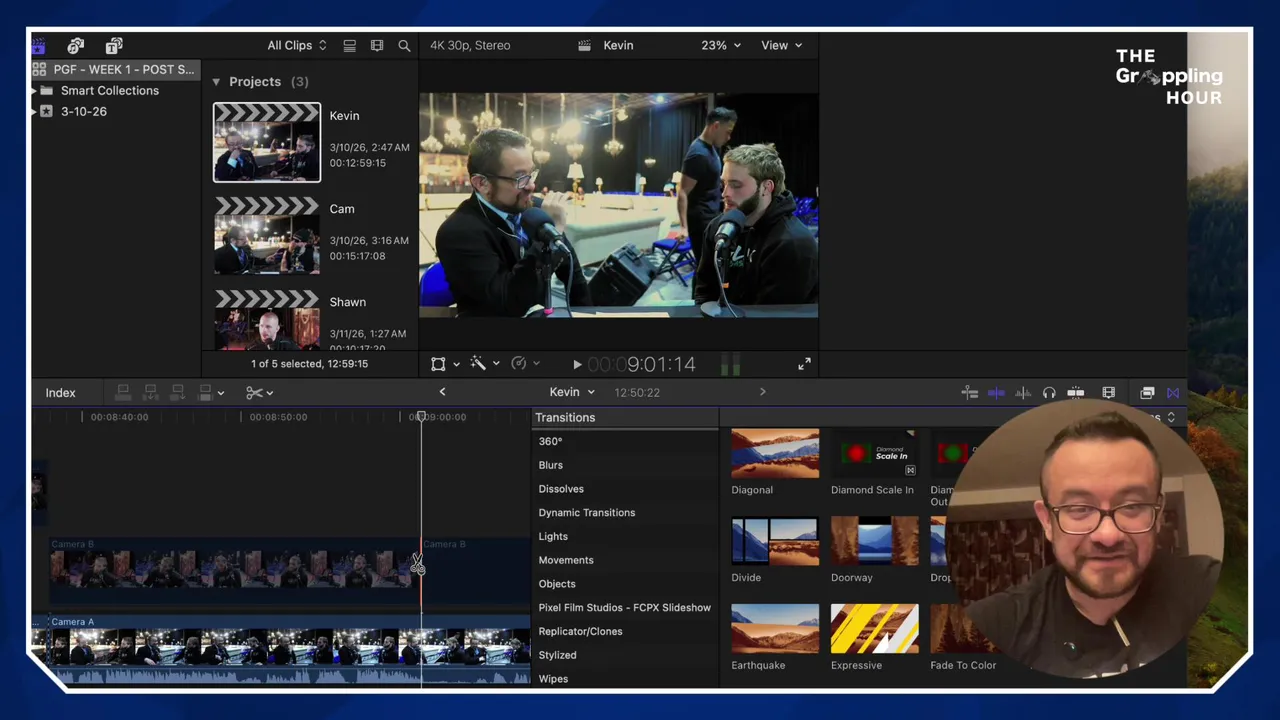The width and height of the screenshot is (1280, 720).
Task: Open the enhancements magic wand icon
Action: 478,364
